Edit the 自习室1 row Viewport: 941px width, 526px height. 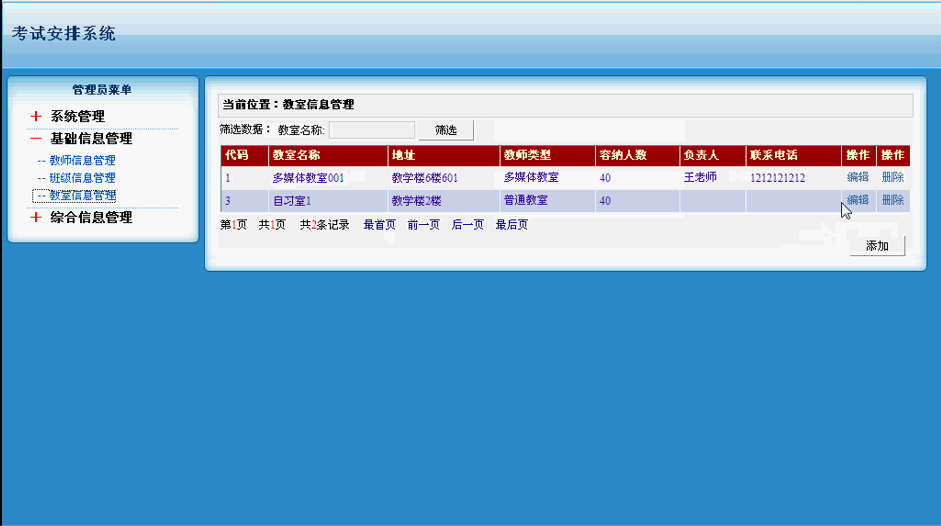[858, 200]
